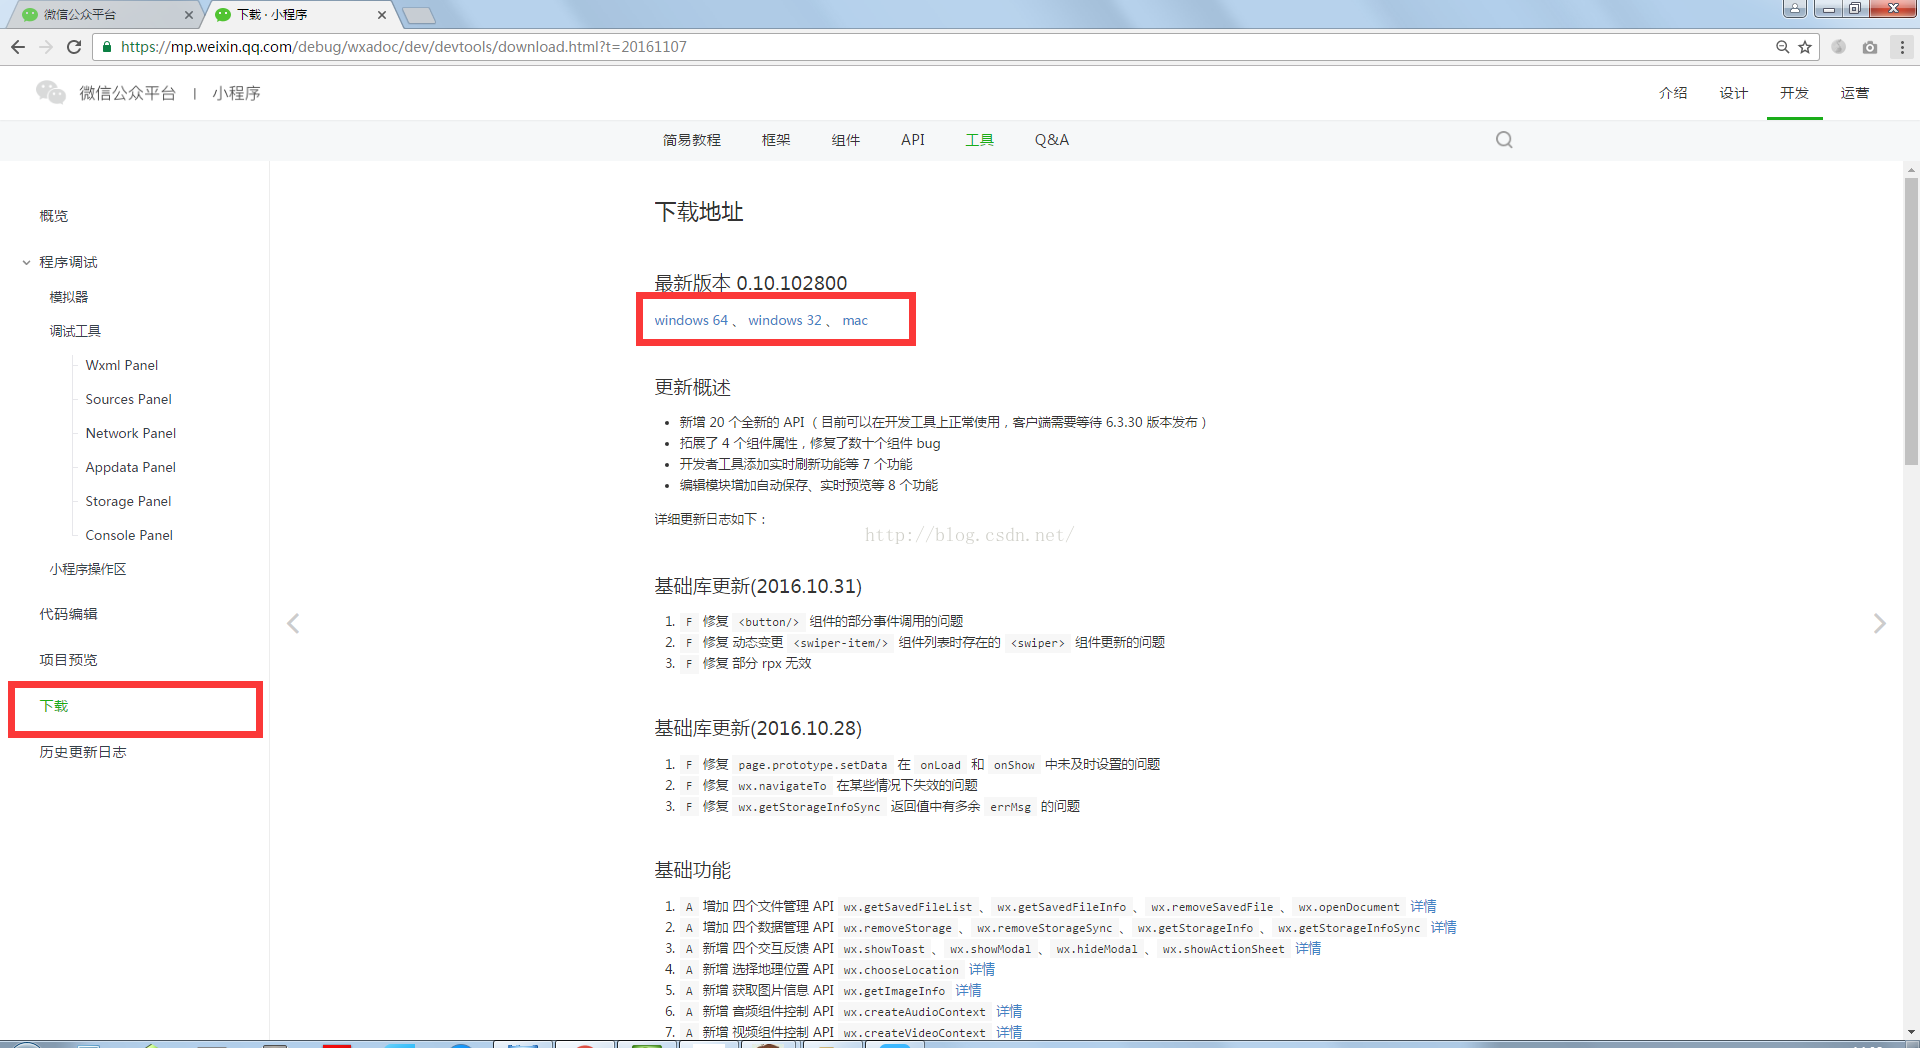Click the 微信公众平台 header title
The width and height of the screenshot is (1920, 1048).
click(128, 93)
